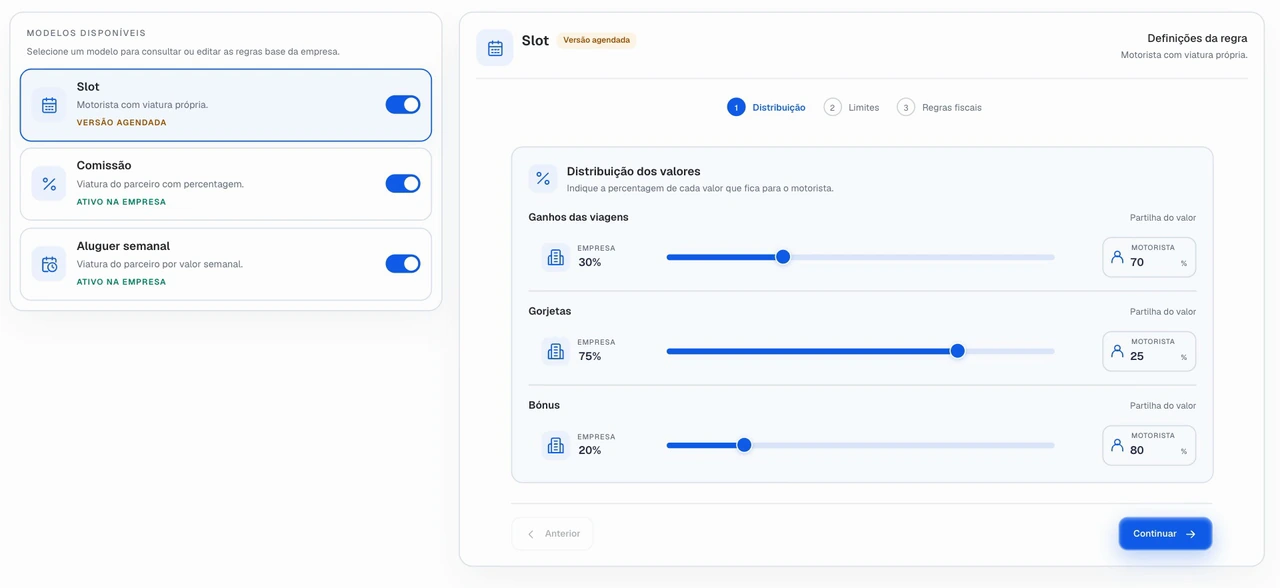The width and height of the screenshot is (1280, 588).
Task: Click the Continuar button
Action: tap(1165, 534)
